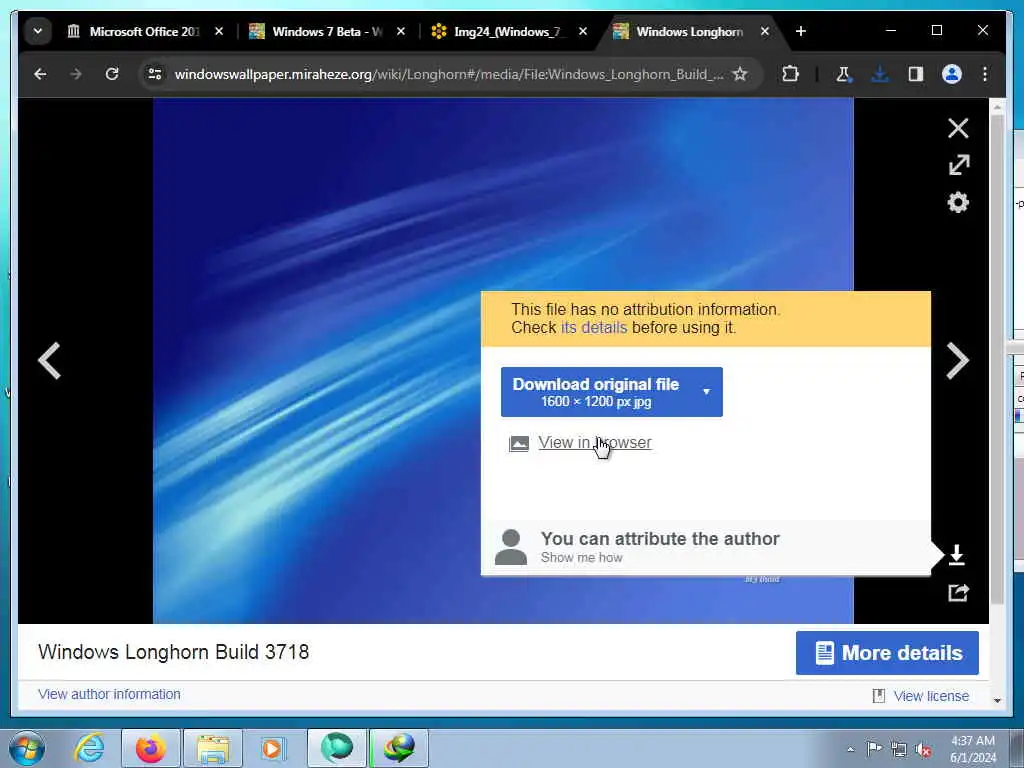Open Windows Explorer folder on taskbar
Viewport: 1024px width, 768px height.
pos(213,748)
